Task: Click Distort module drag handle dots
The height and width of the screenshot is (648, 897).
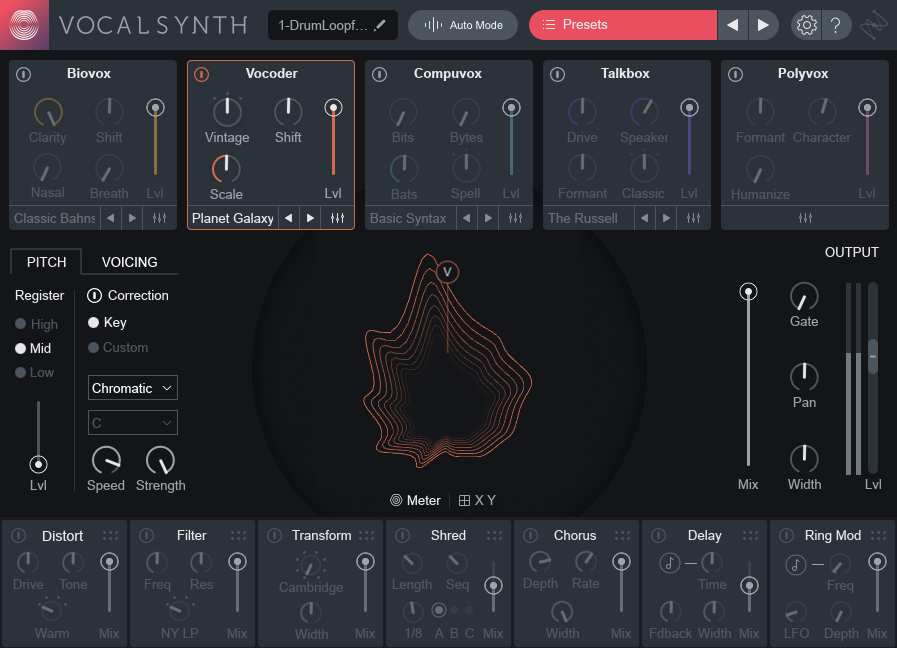Action: (x=110, y=535)
